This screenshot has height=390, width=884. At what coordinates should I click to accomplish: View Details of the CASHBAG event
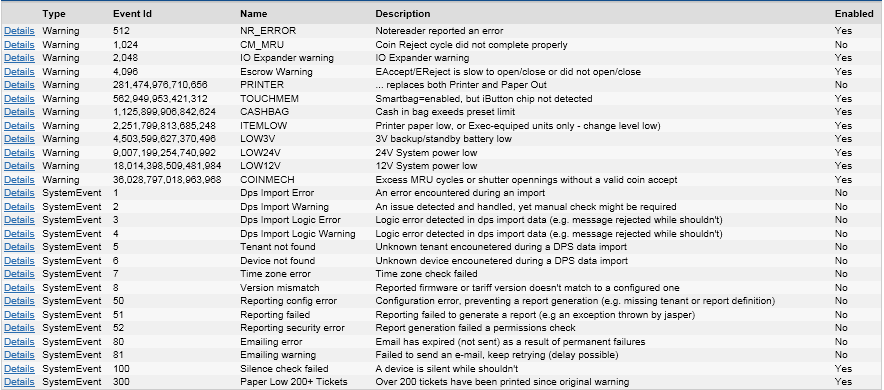tap(19, 112)
